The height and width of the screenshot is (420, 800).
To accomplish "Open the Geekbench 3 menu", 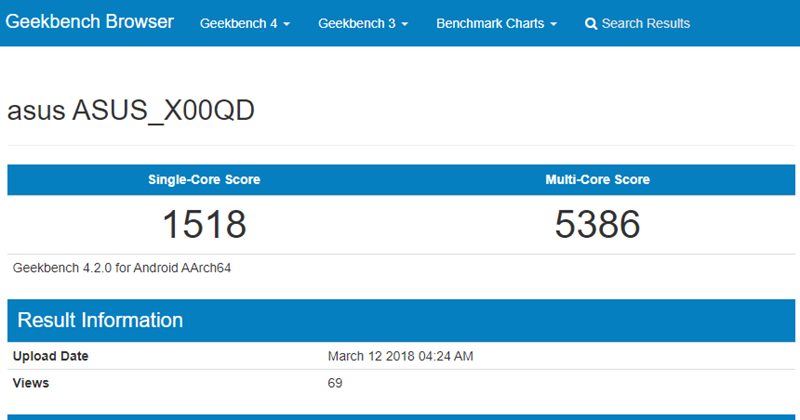I will (363, 23).
